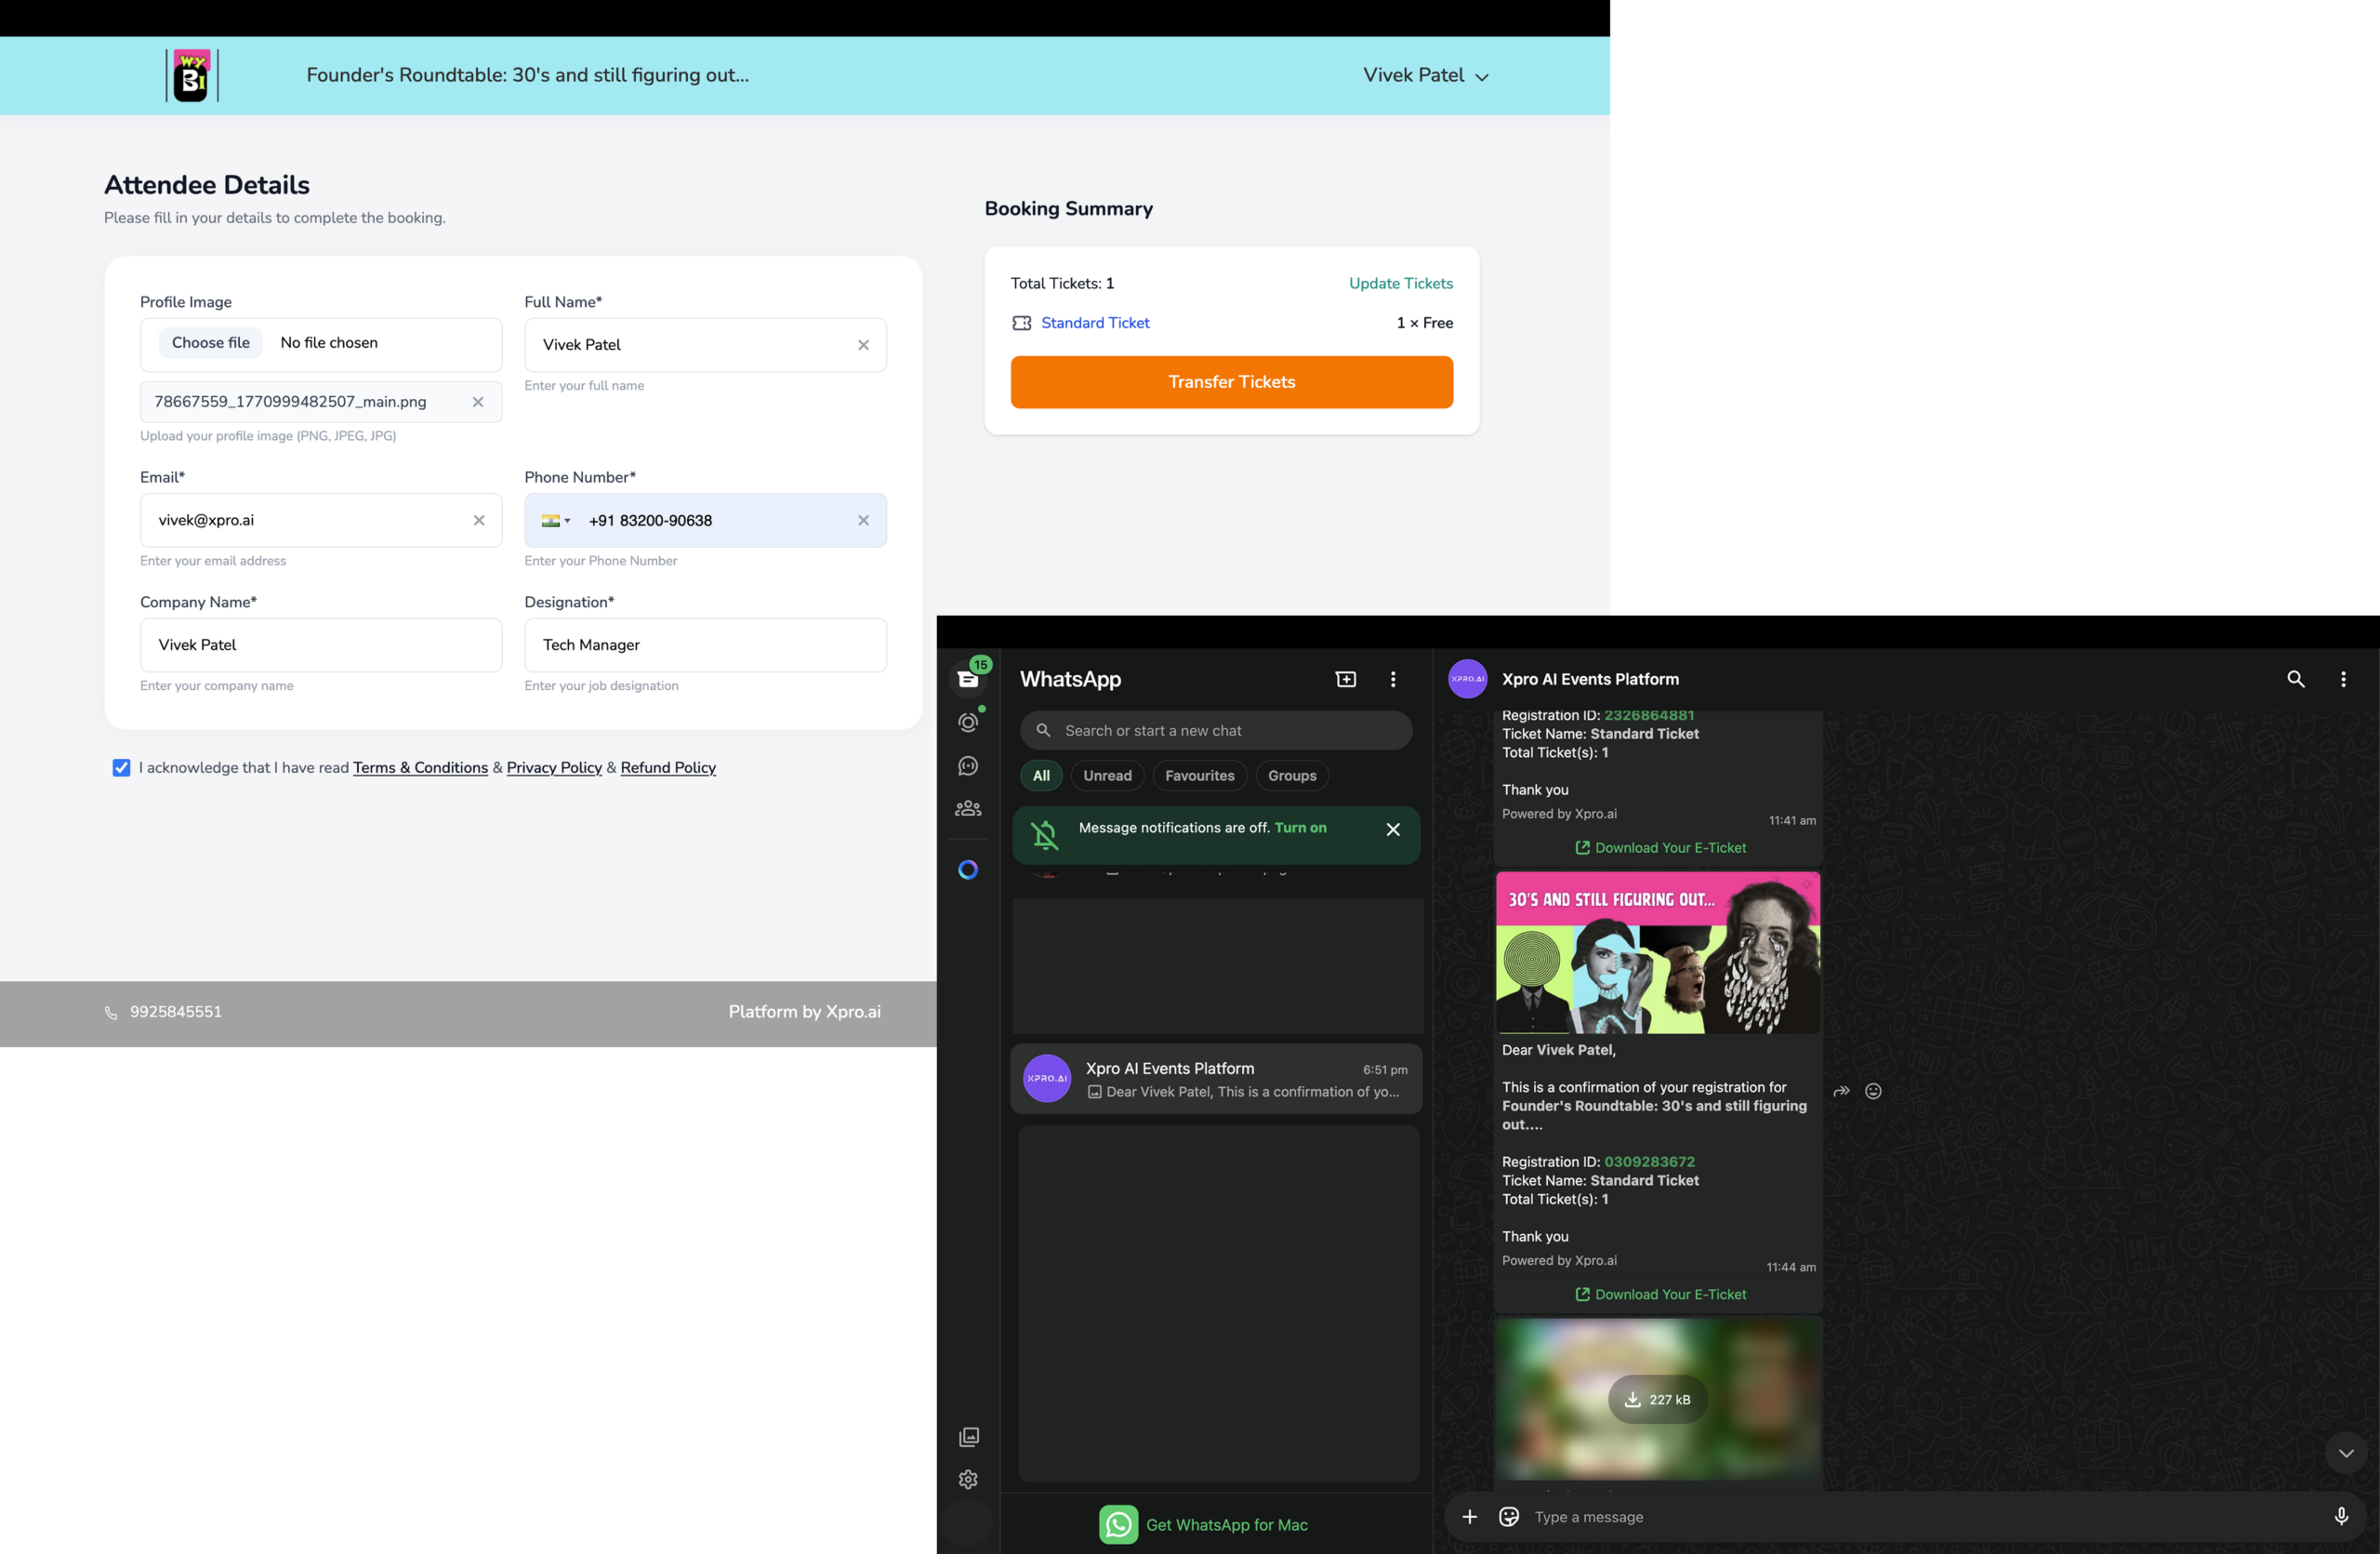
Task: Open WhatsApp Channels icon in sidebar
Action: point(967,766)
